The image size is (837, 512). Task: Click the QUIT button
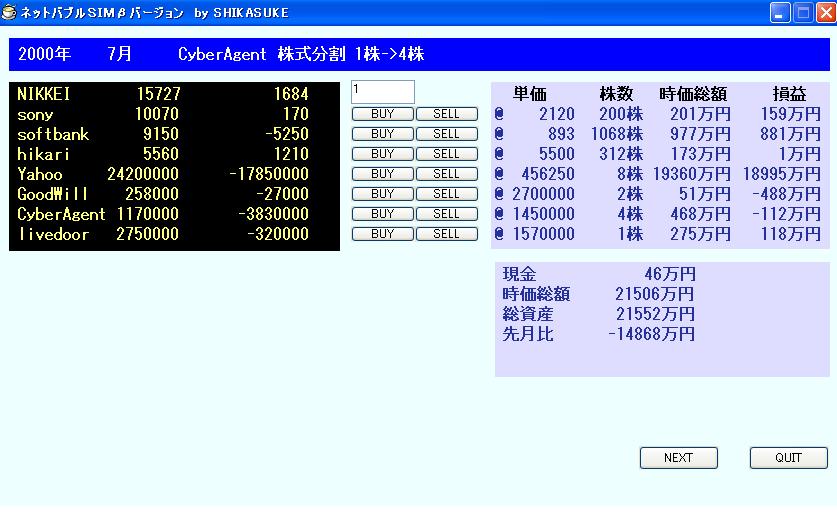[788, 458]
